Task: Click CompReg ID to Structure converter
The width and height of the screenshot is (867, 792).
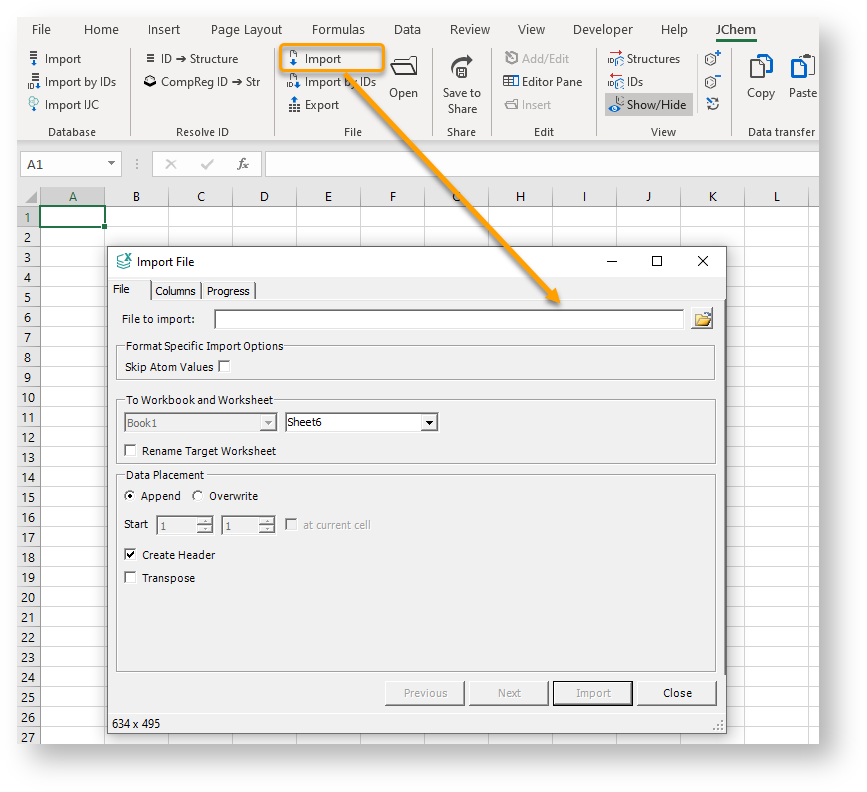Action: point(203,82)
